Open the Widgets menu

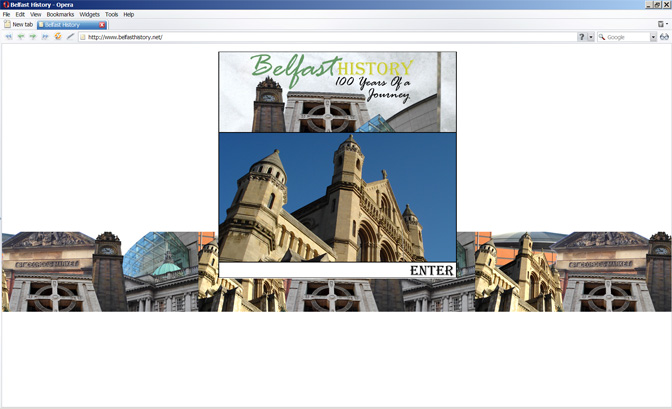click(90, 15)
